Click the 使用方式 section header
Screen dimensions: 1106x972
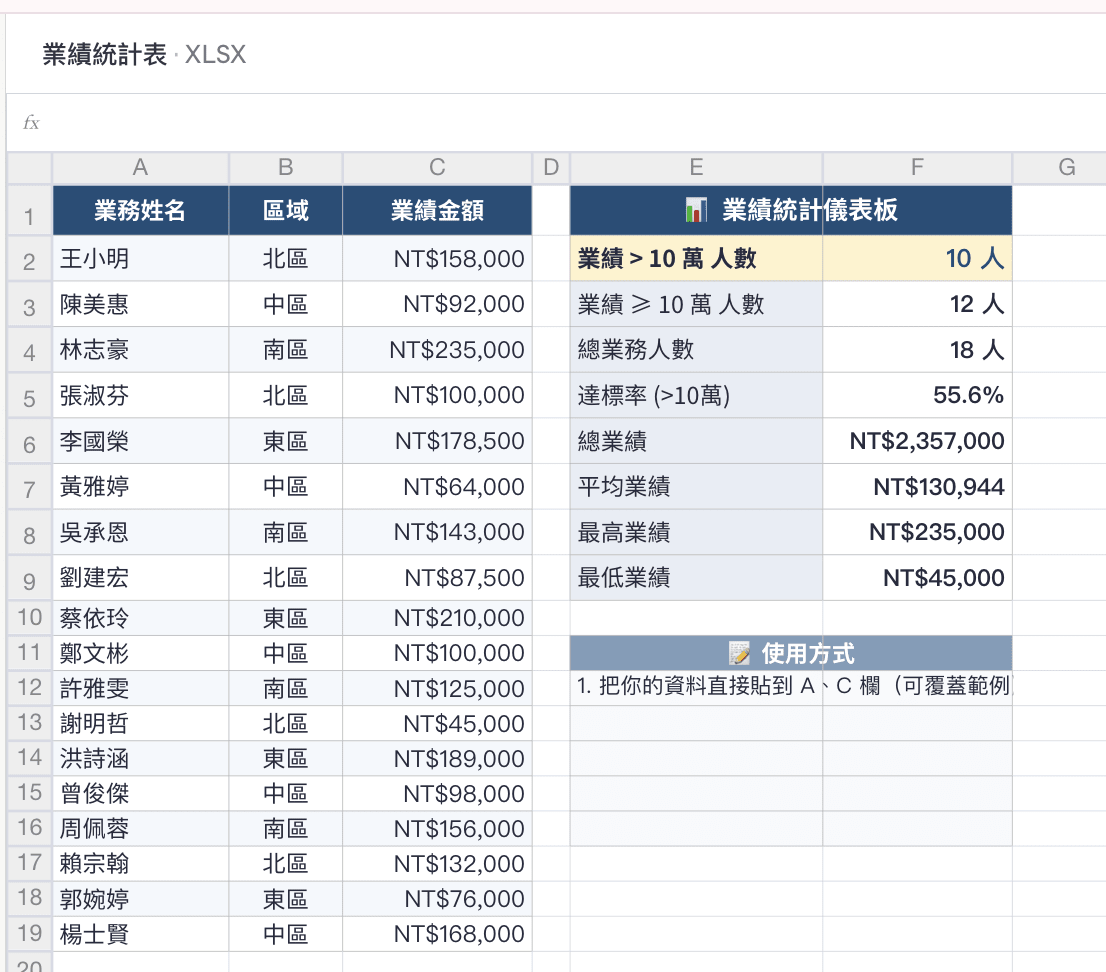(791, 653)
